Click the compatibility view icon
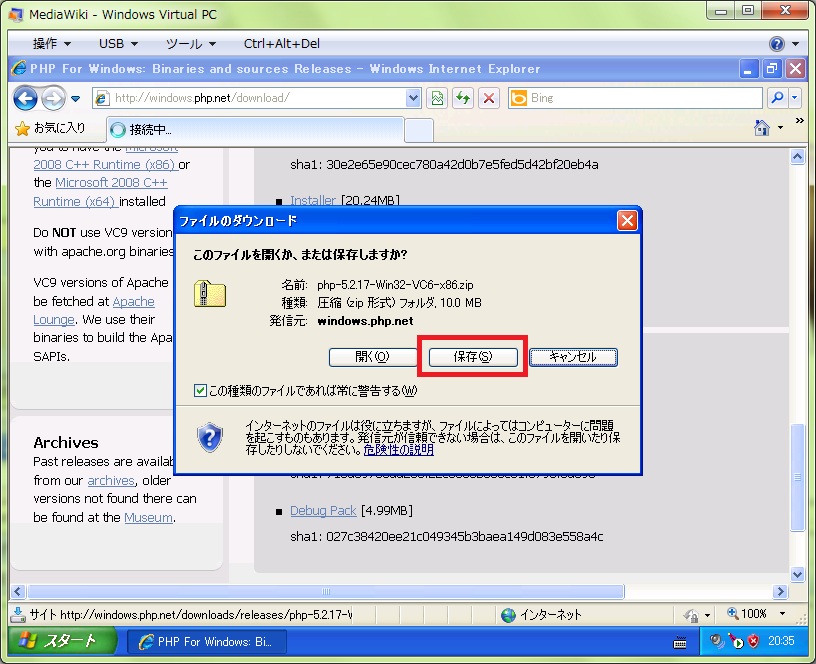The height and width of the screenshot is (664, 816). 437,98
